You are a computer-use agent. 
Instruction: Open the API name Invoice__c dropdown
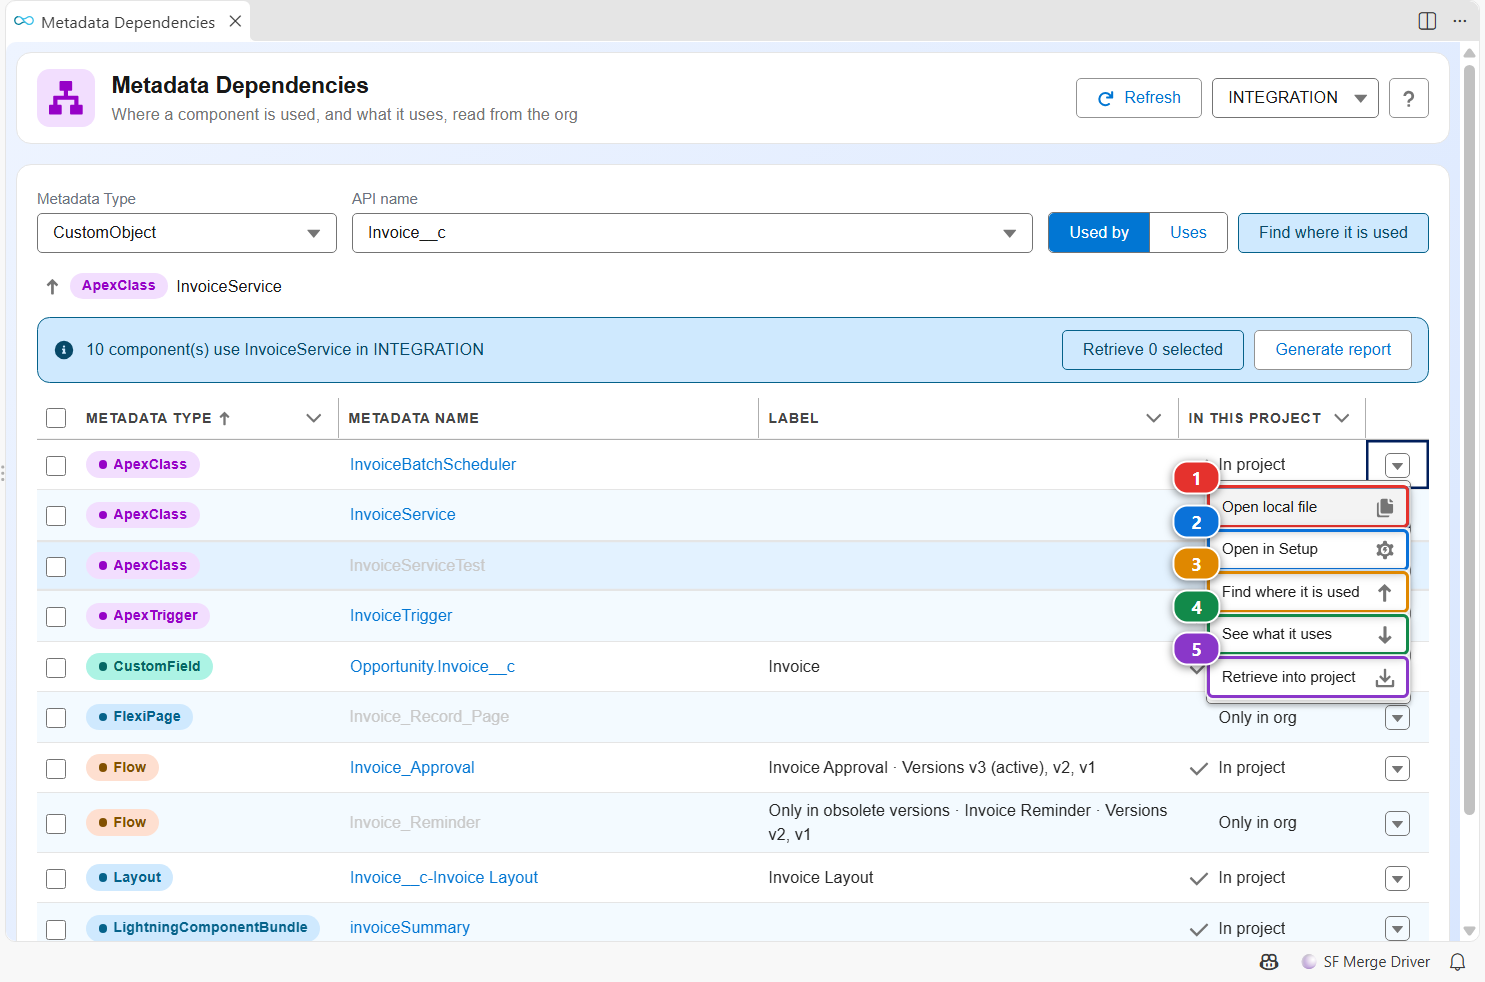(x=692, y=233)
